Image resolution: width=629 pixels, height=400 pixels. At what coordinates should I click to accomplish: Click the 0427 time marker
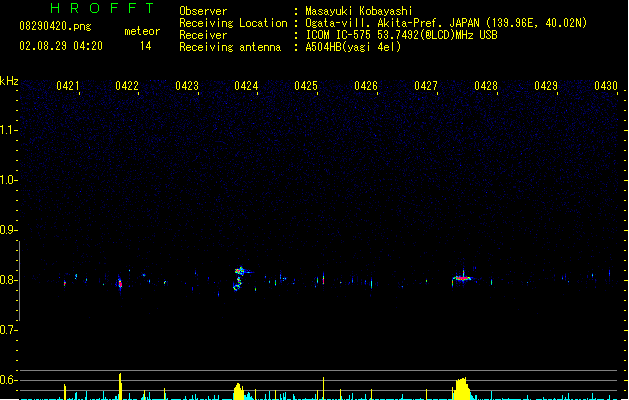426,86
